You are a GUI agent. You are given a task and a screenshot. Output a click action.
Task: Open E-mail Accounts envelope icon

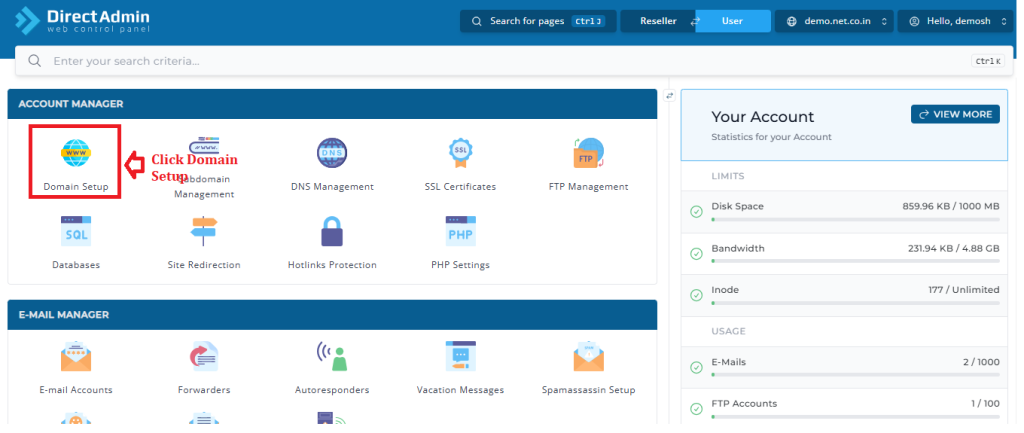point(76,356)
